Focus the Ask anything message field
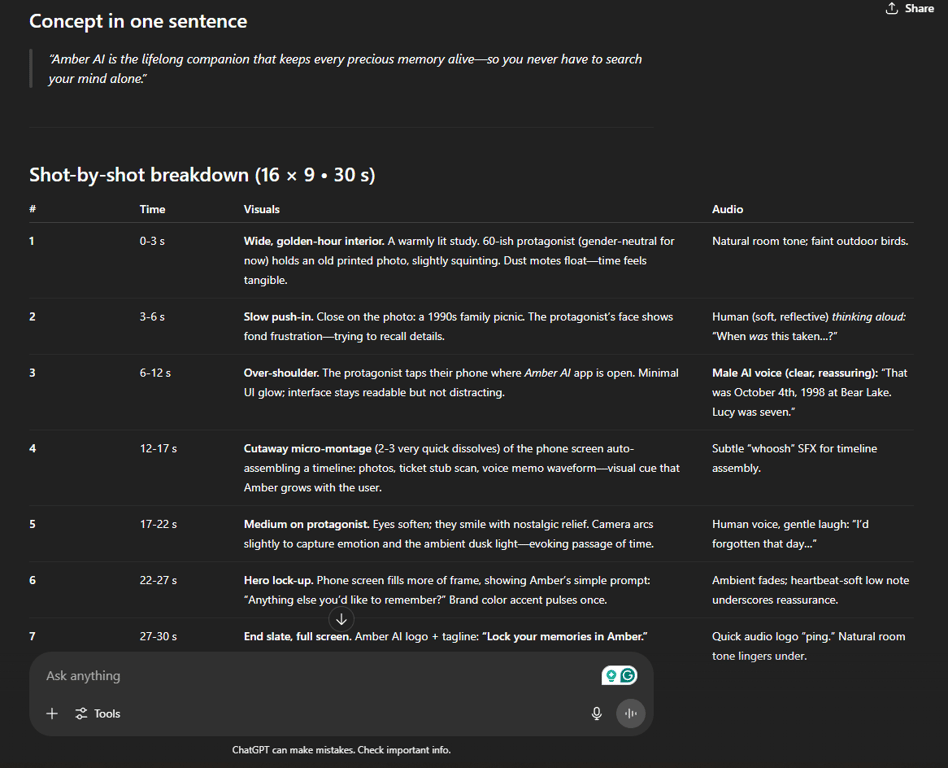948x768 pixels. tap(314, 675)
